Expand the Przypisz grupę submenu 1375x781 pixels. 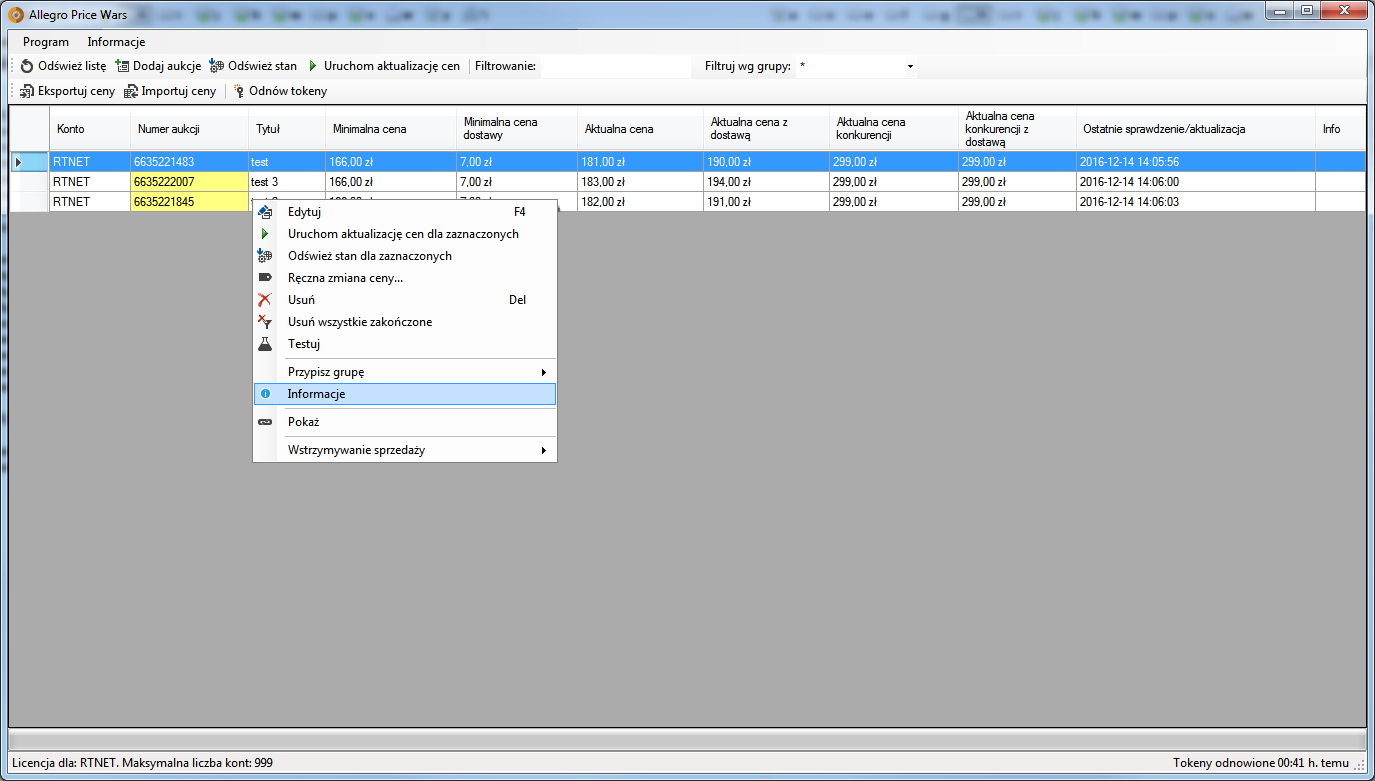point(405,372)
